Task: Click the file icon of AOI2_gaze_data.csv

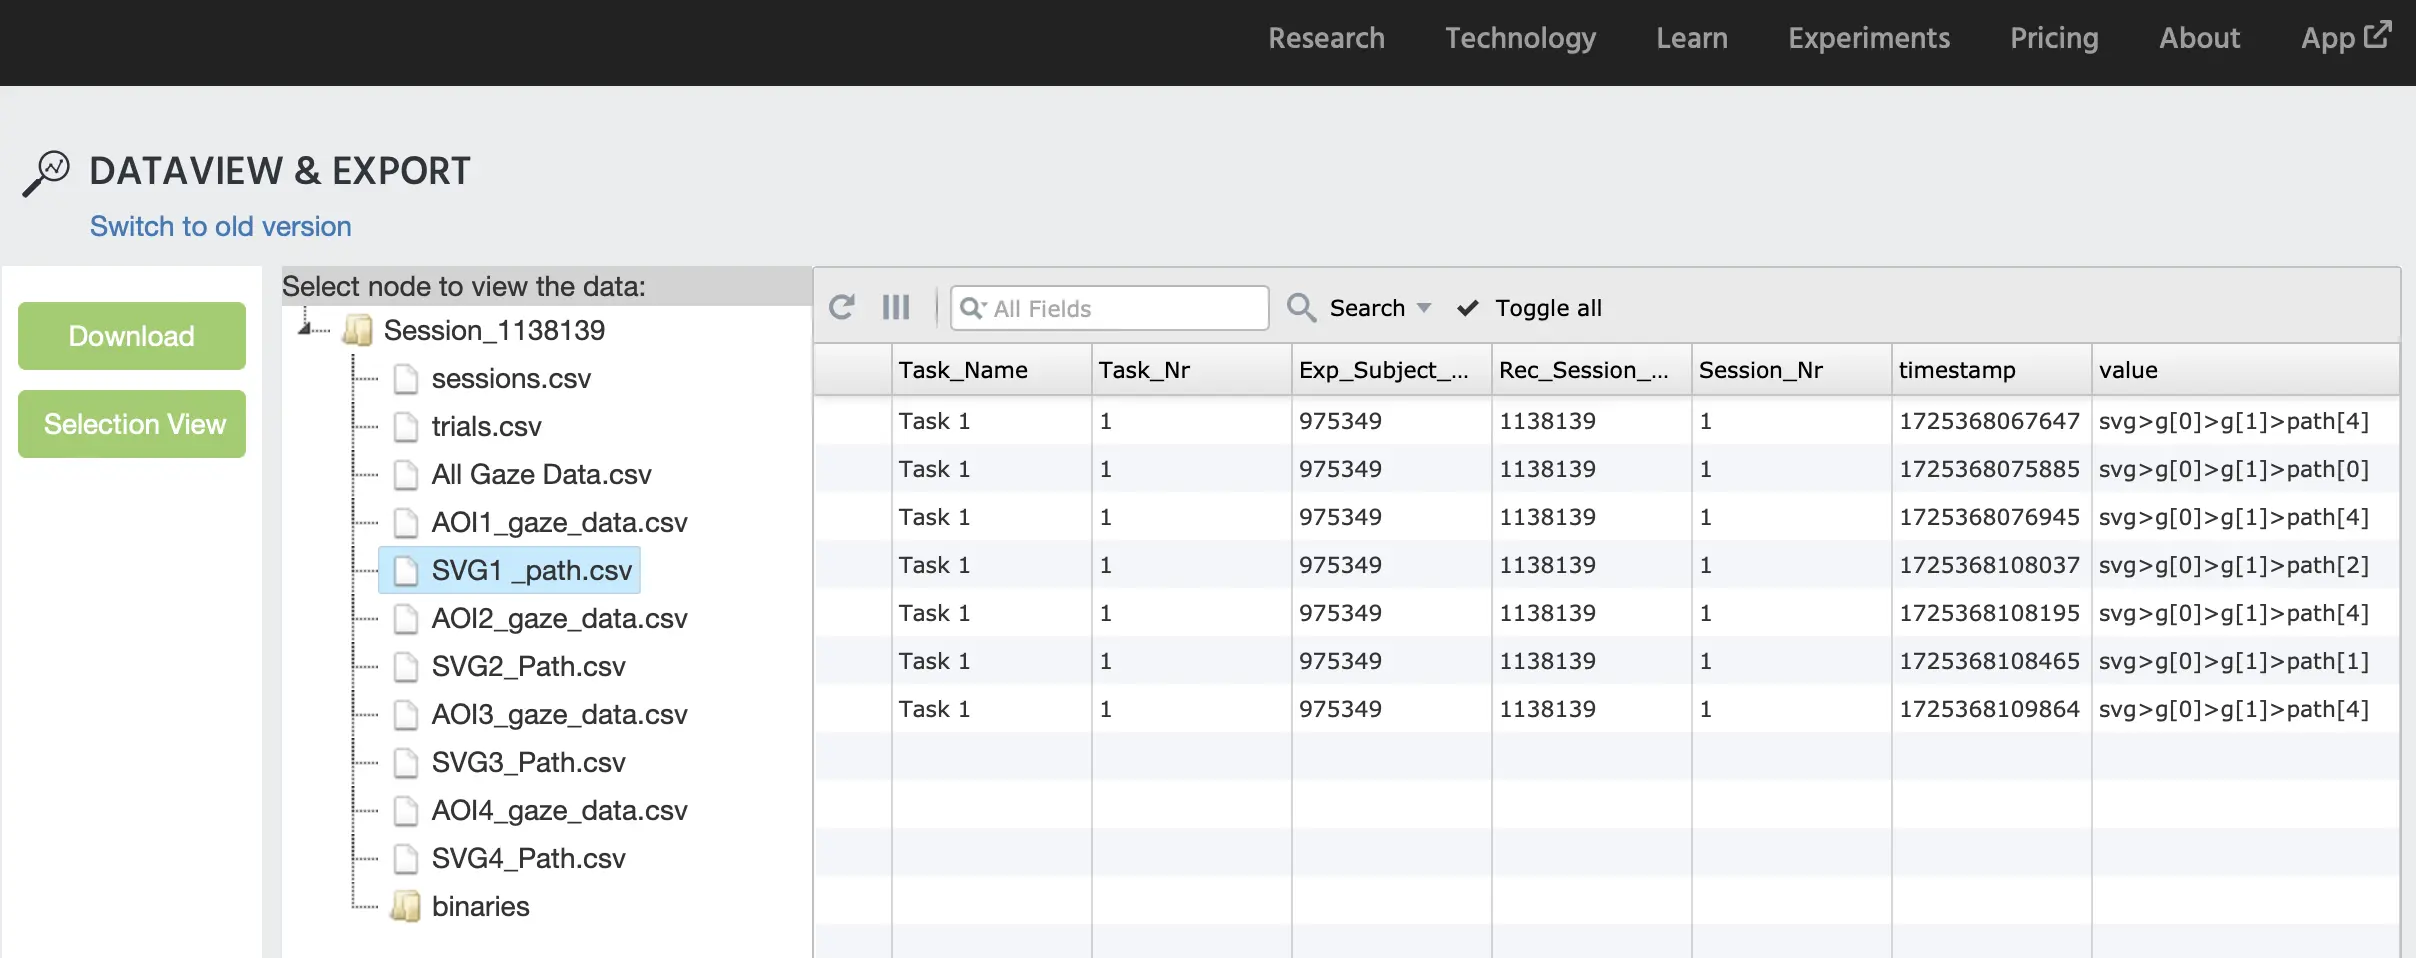Action: [405, 619]
